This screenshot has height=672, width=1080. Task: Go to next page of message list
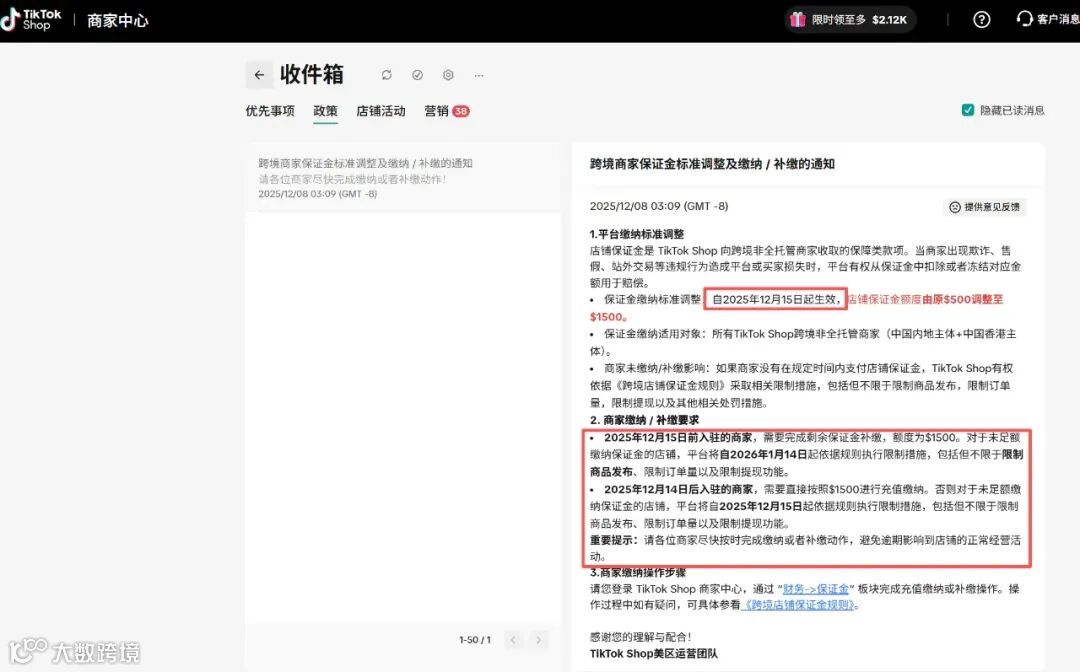539,640
